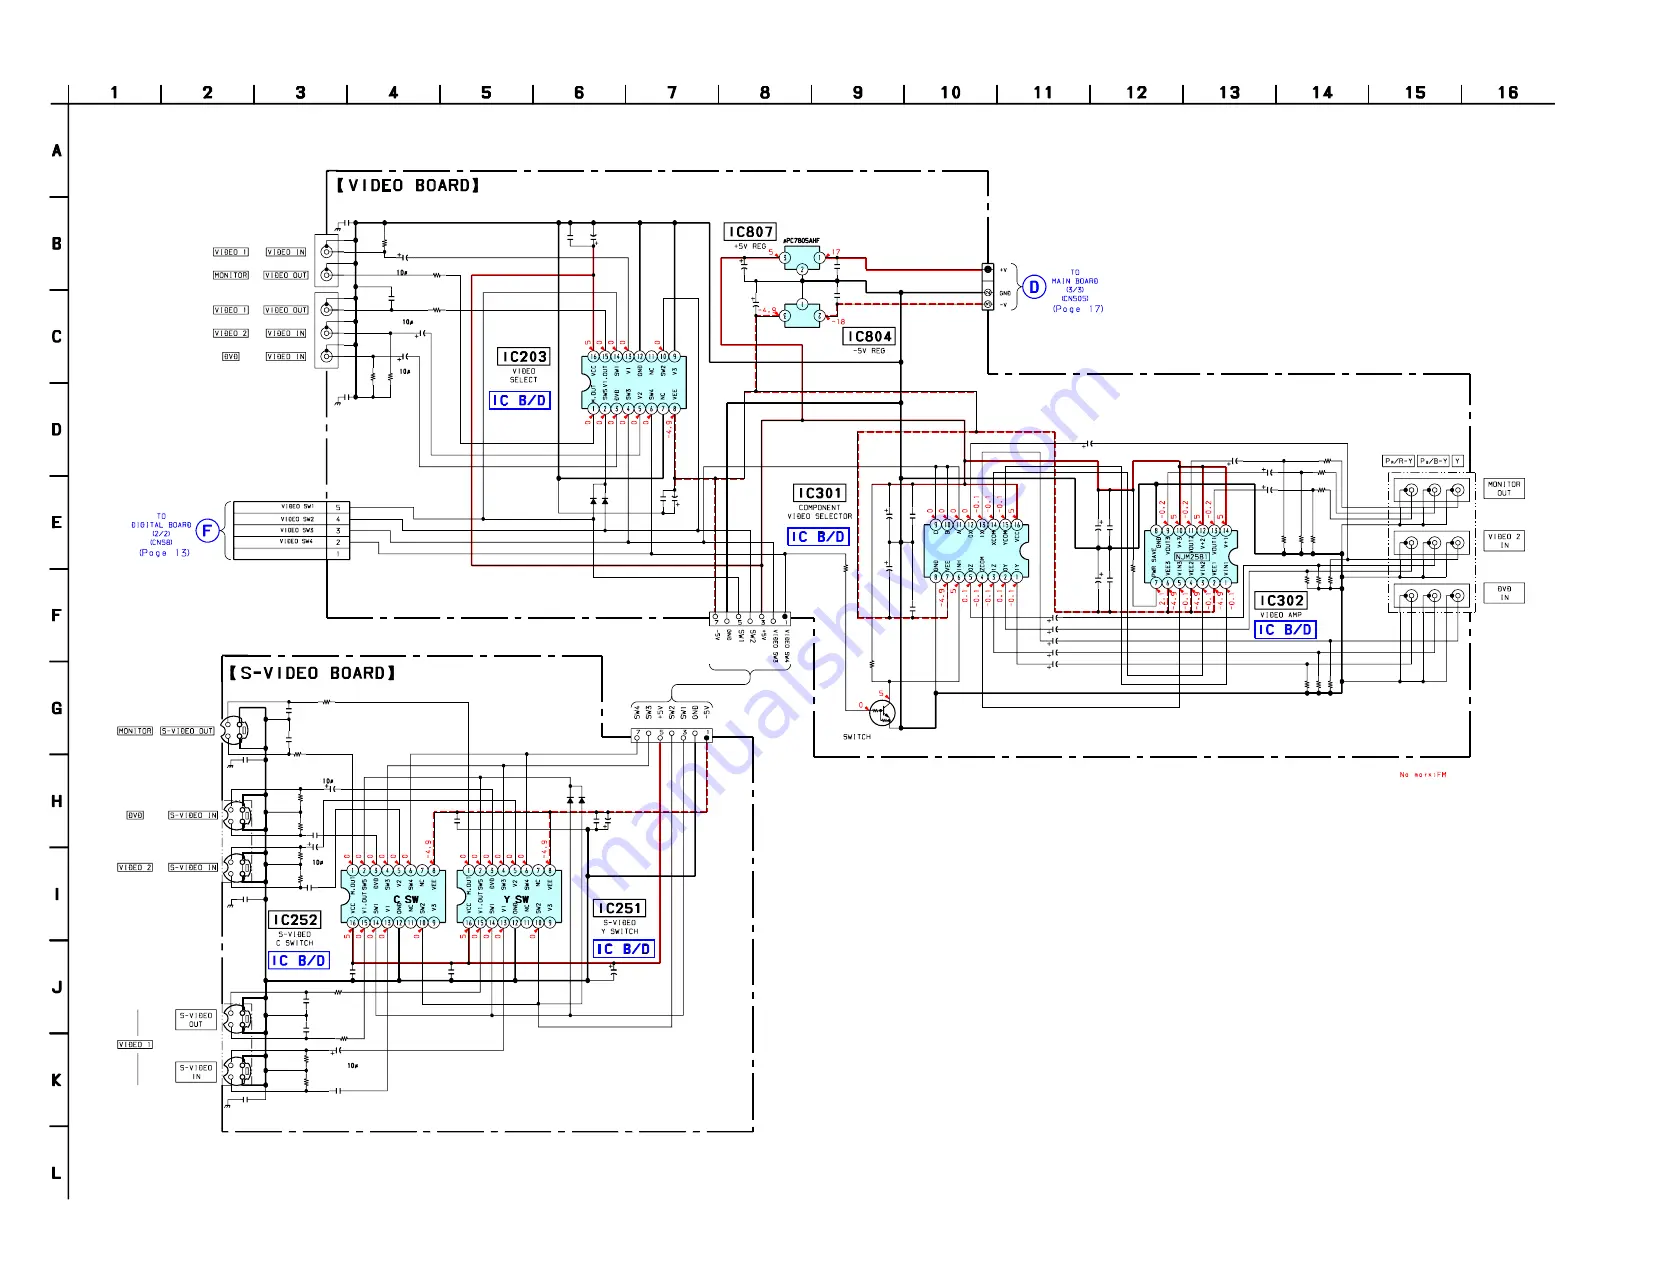Image resolution: width=1680 pixels, height=1263 pixels.
Task: Click the S-VIDEO Y SWITCH caption
Action: 620,927
